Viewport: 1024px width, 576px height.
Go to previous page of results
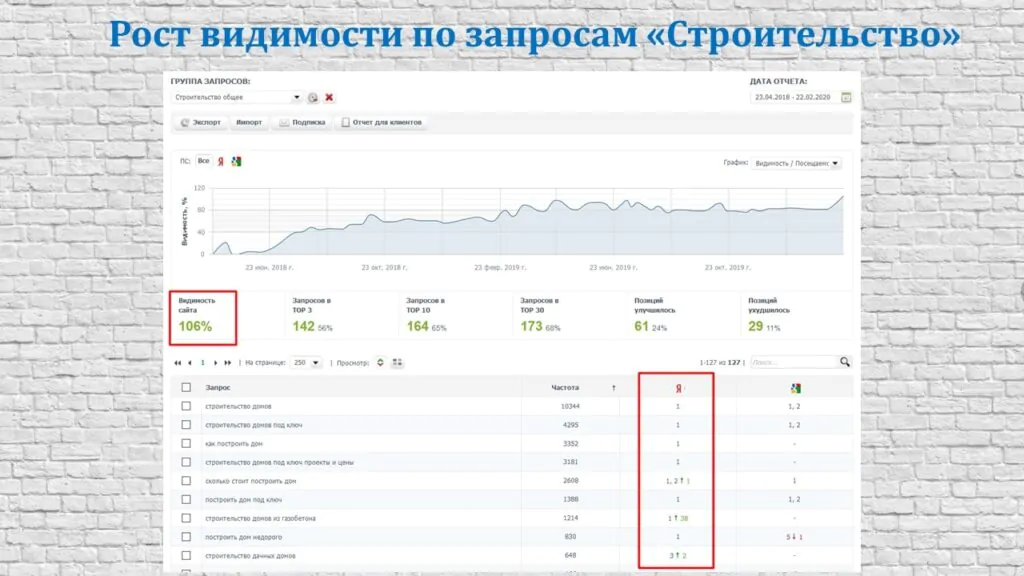190,362
